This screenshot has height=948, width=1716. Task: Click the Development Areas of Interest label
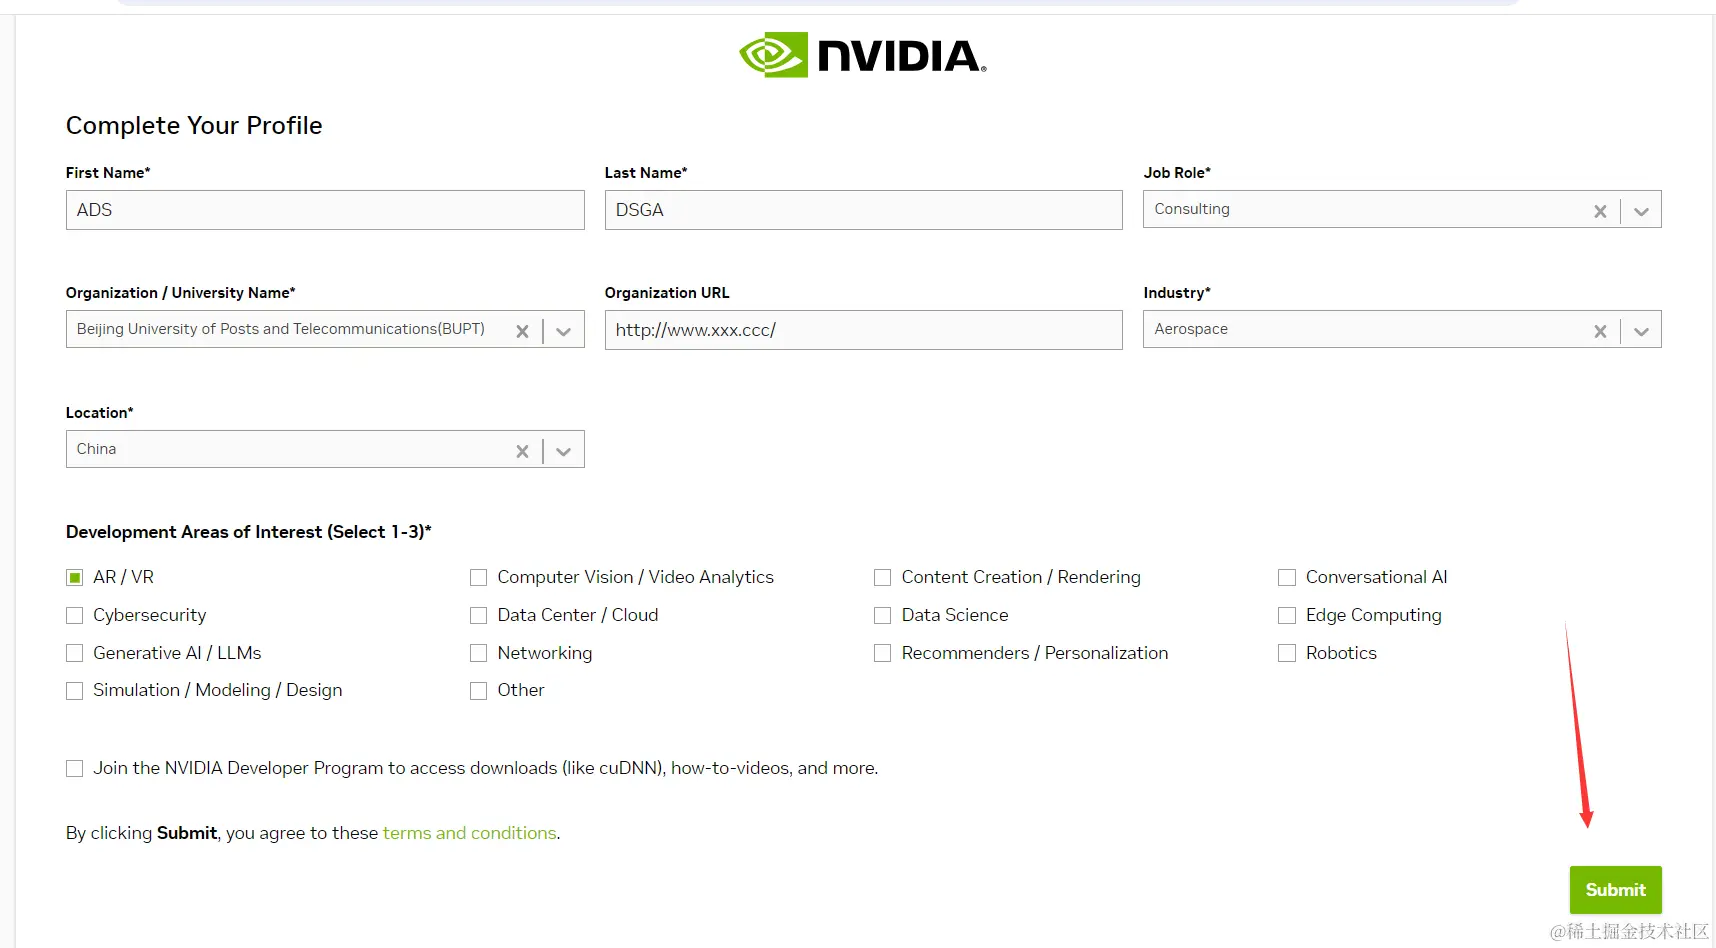(x=248, y=532)
